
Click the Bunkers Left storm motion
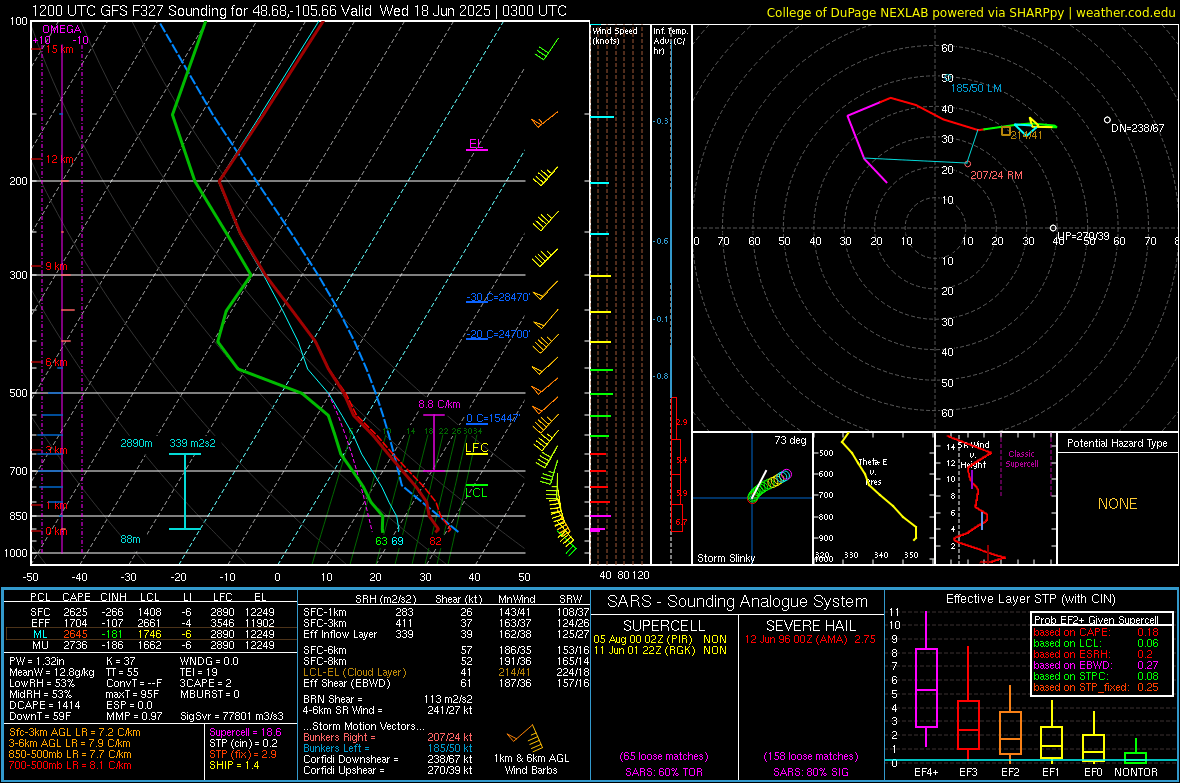(388, 748)
